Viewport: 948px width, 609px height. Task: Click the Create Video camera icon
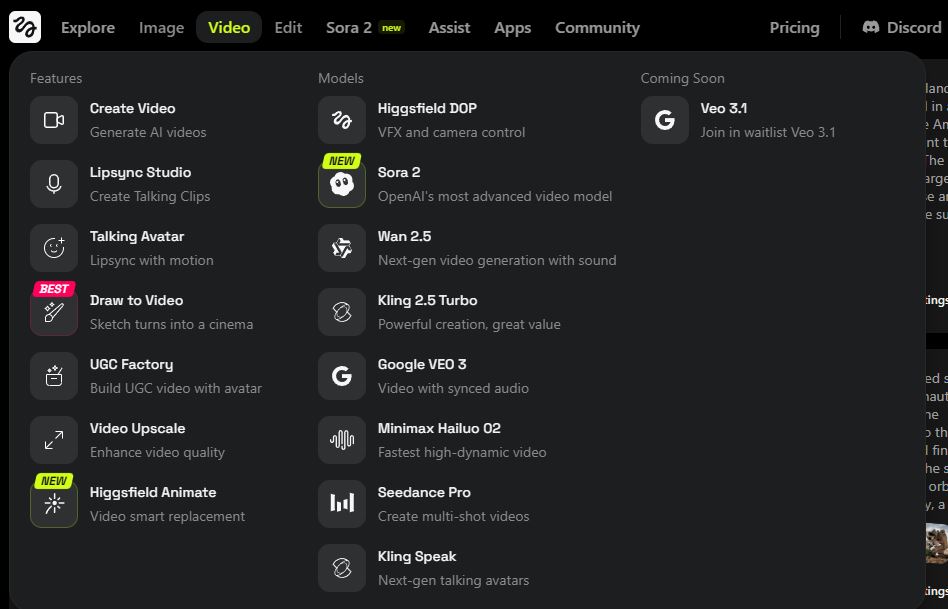pyautogui.click(x=54, y=121)
